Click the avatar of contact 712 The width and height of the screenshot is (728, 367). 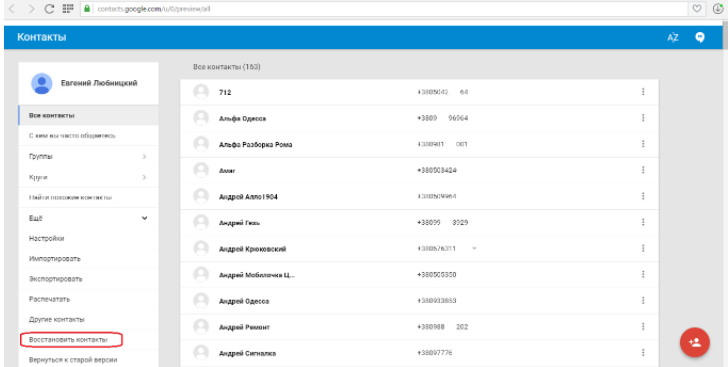click(x=201, y=92)
